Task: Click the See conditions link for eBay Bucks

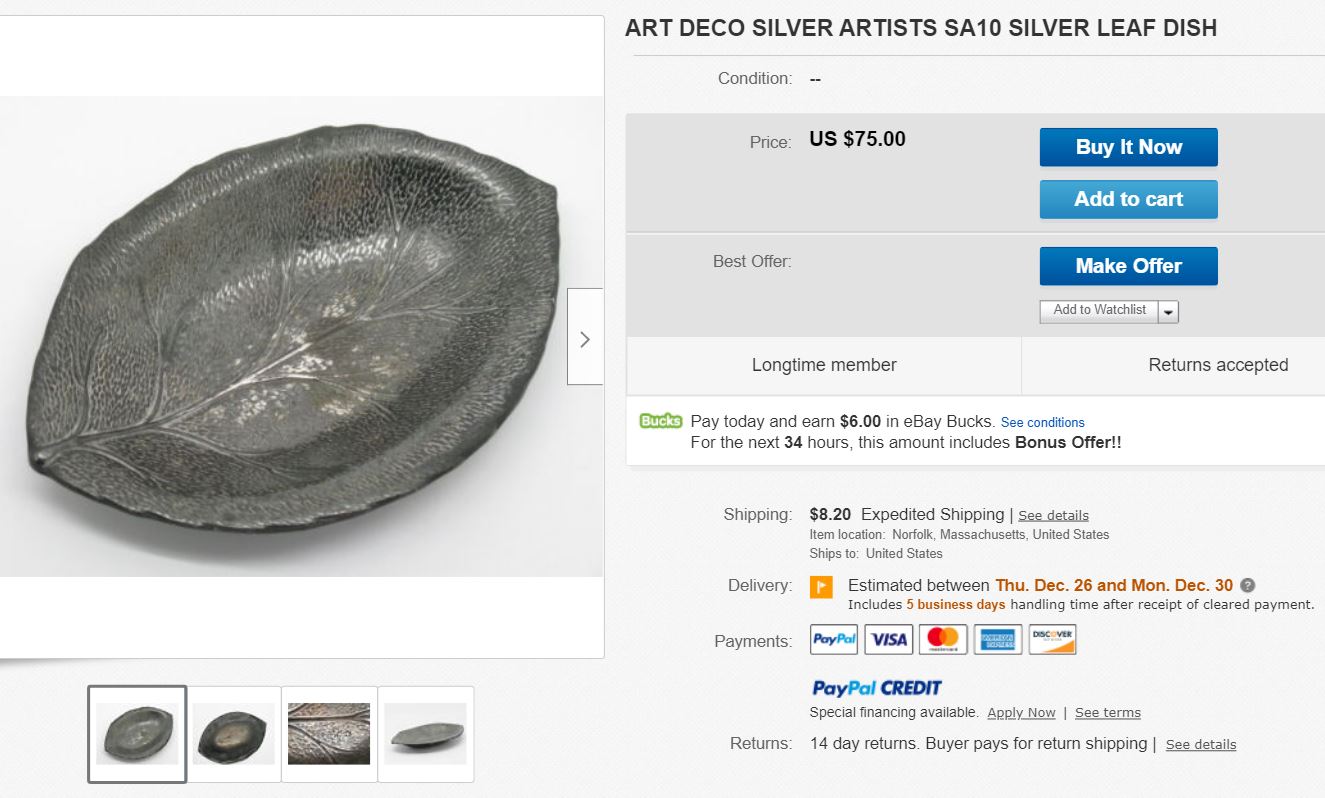Action: tap(1042, 422)
